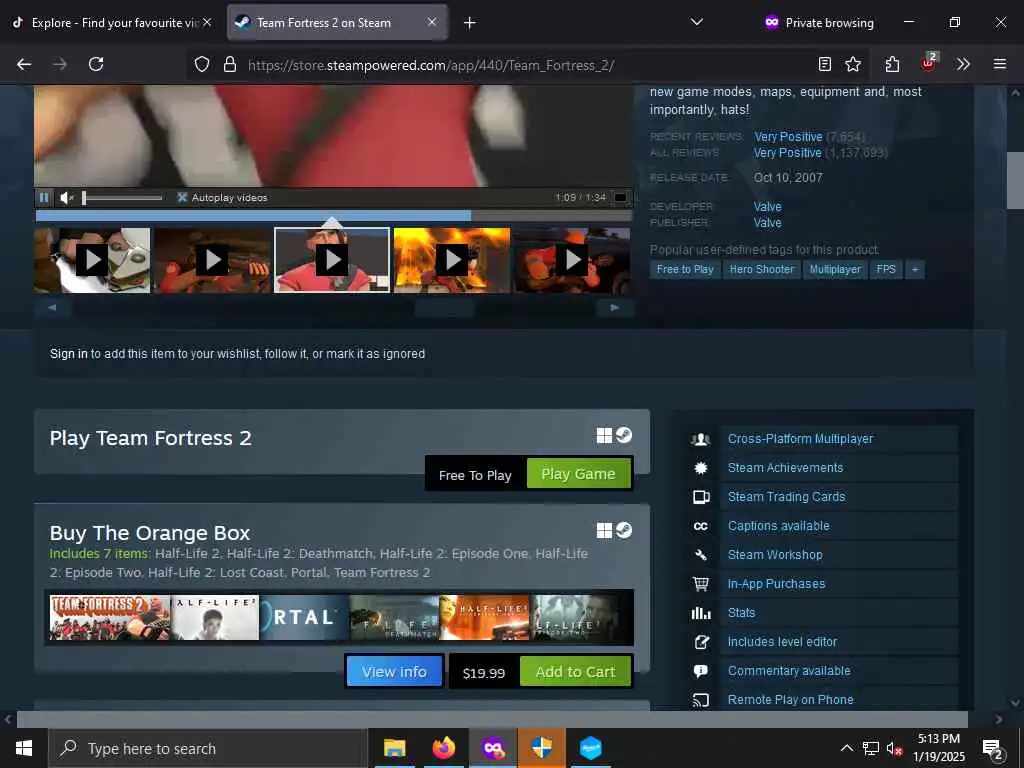Select the Team Fortress 2 on Steam tab
Screen dimensions: 1024x768
tap(338, 22)
